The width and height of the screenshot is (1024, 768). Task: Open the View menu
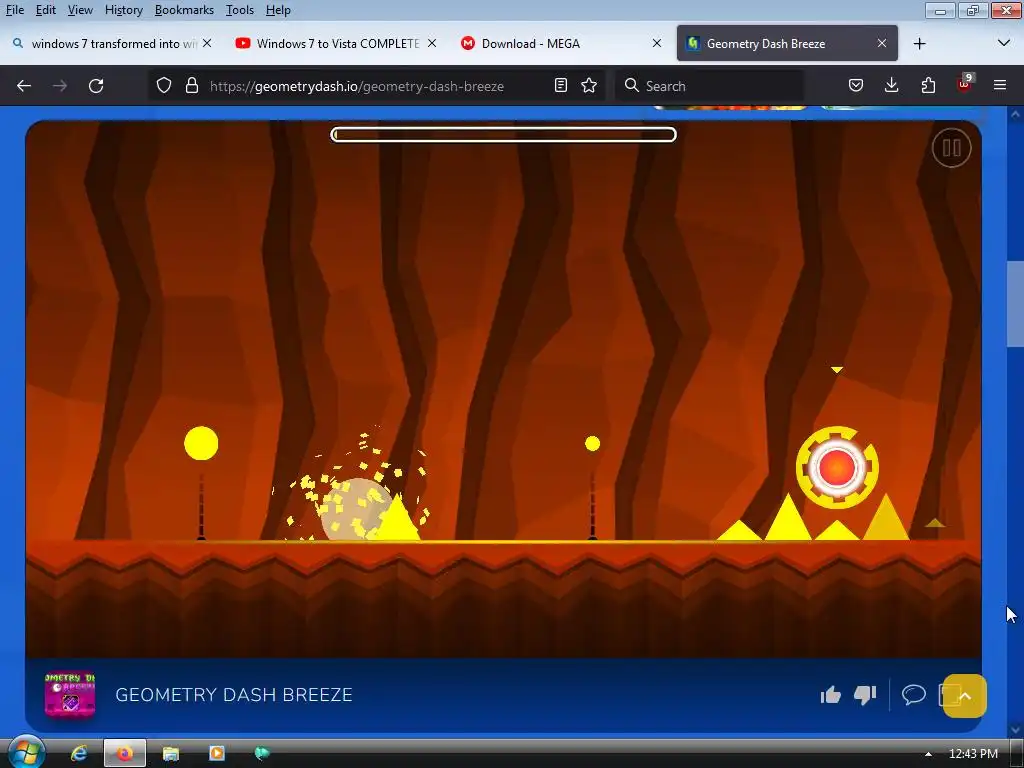[80, 10]
